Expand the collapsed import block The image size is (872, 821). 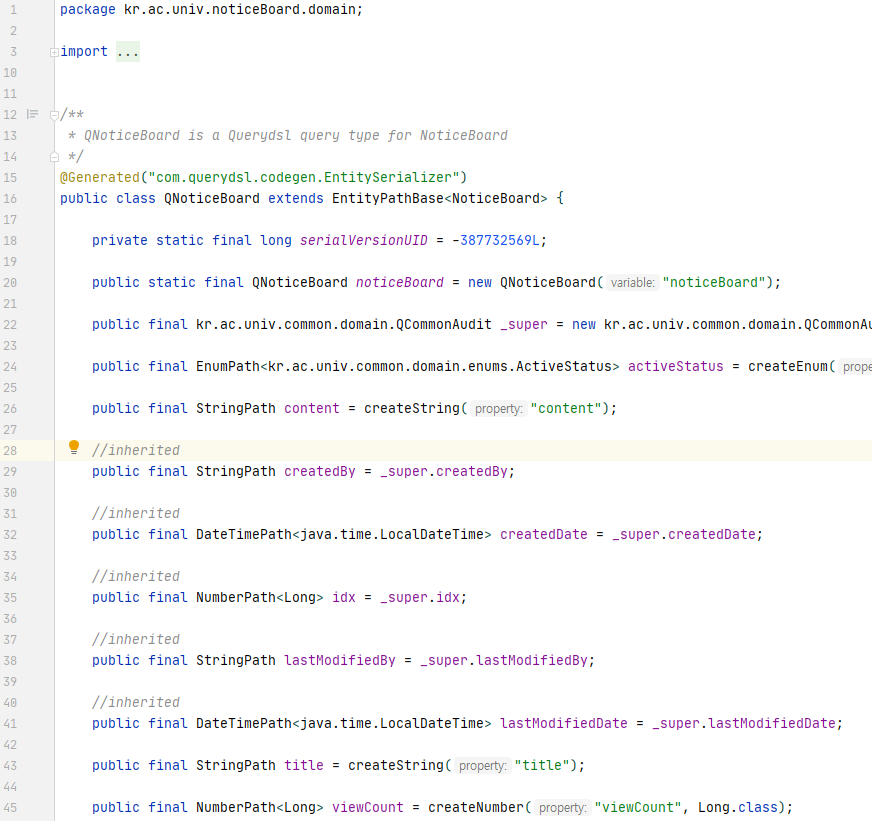54,52
